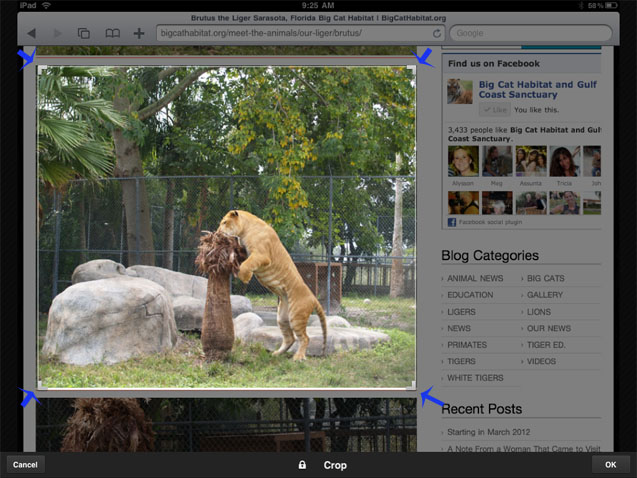
Task: Open Assunta's profile photo
Action: coord(531,161)
